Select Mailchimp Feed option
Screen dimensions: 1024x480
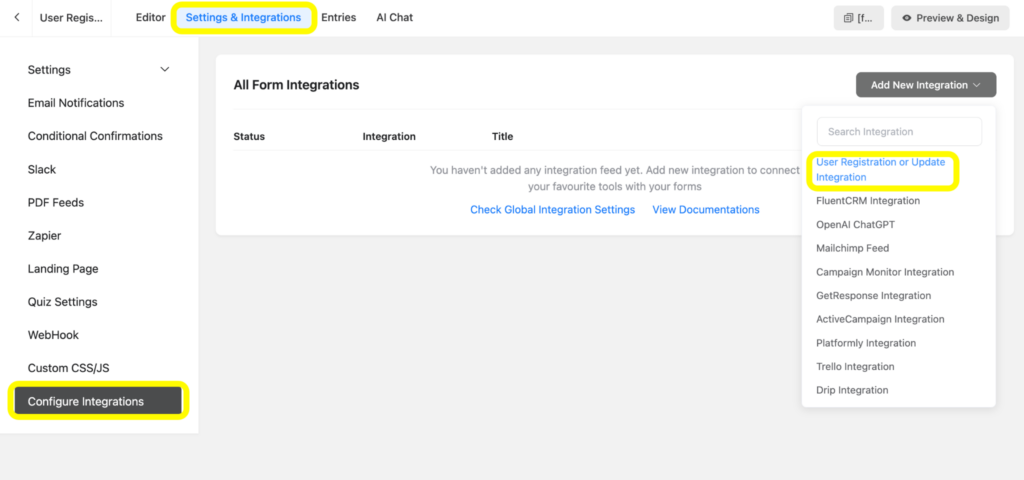[x=852, y=248]
